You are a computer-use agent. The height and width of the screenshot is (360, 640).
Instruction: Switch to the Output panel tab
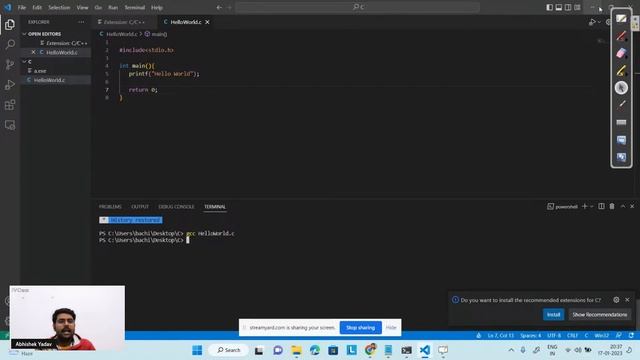[x=140, y=207]
